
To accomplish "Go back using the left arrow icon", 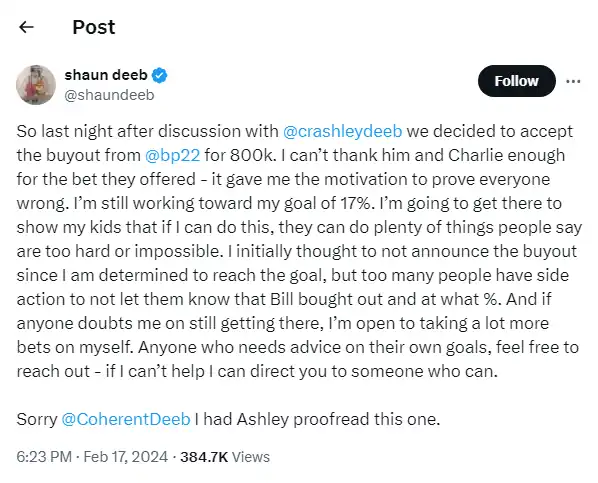I will 26,27.
